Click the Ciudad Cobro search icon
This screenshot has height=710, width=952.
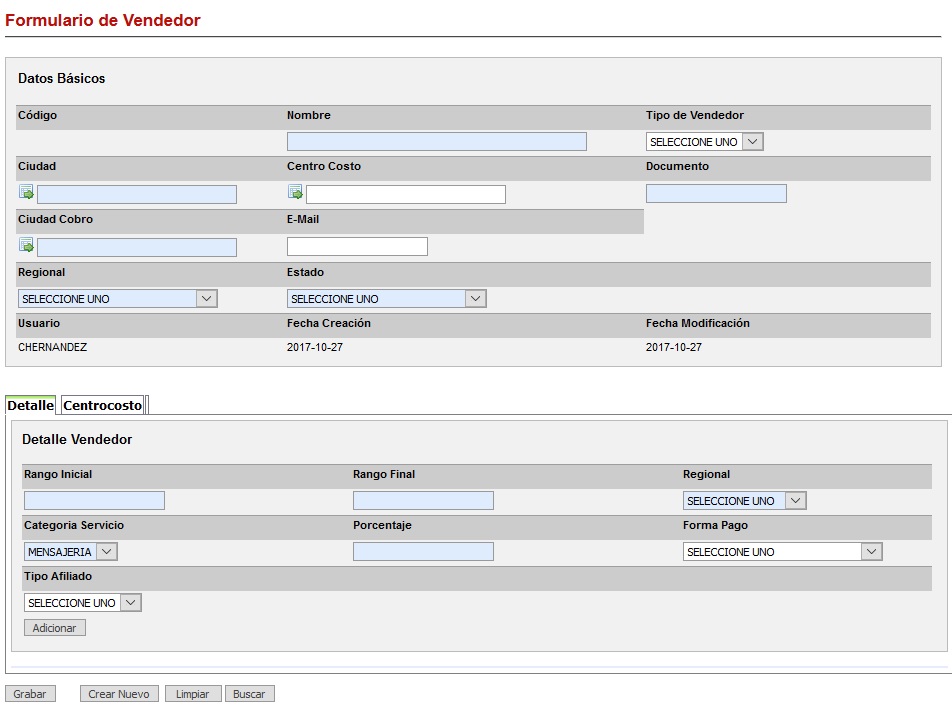pyautogui.click(x=26, y=245)
